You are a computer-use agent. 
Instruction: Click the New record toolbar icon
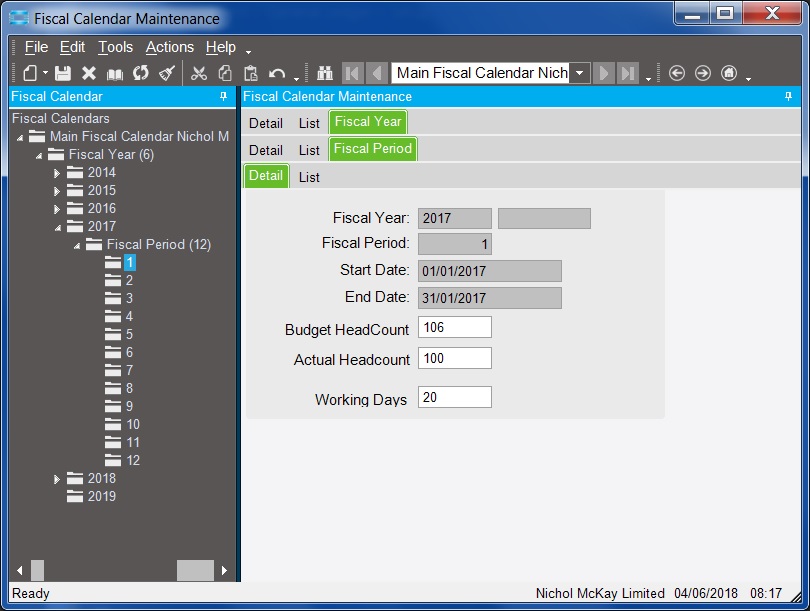click(x=30, y=73)
